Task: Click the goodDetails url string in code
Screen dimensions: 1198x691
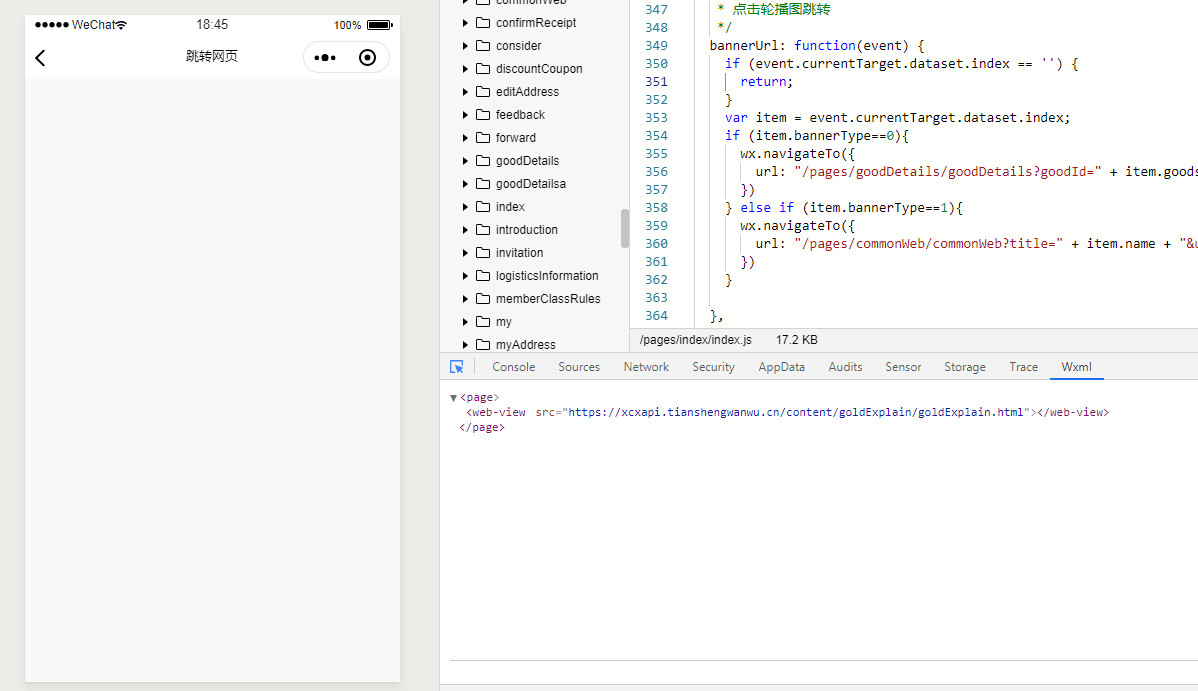Action: tap(947, 172)
